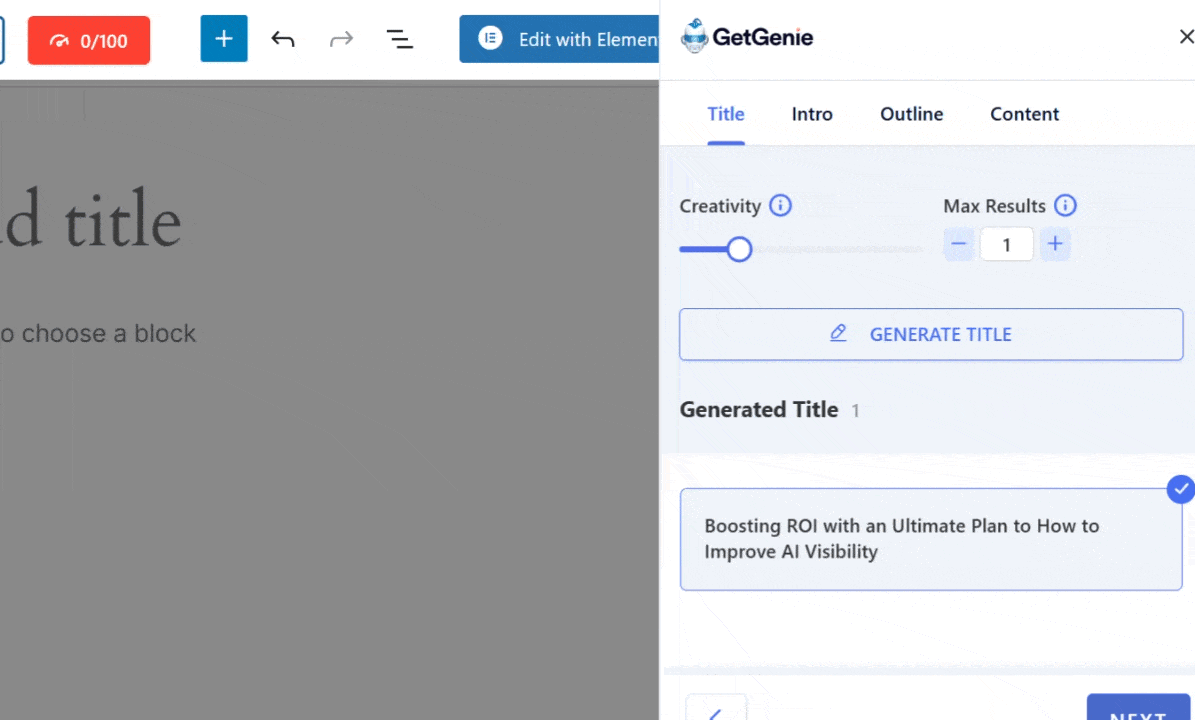
Task: Switch to the Intro tab
Action: (811, 114)
